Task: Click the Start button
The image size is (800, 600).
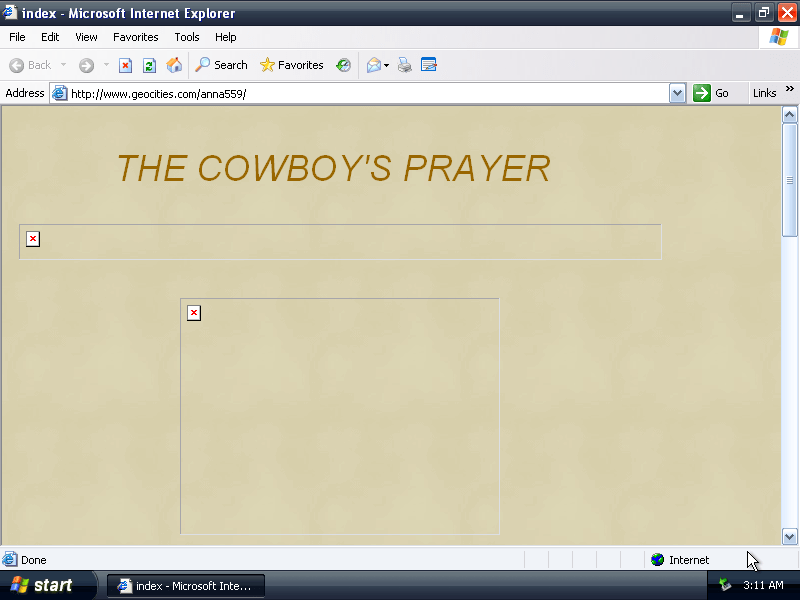Action: point(42,585)
